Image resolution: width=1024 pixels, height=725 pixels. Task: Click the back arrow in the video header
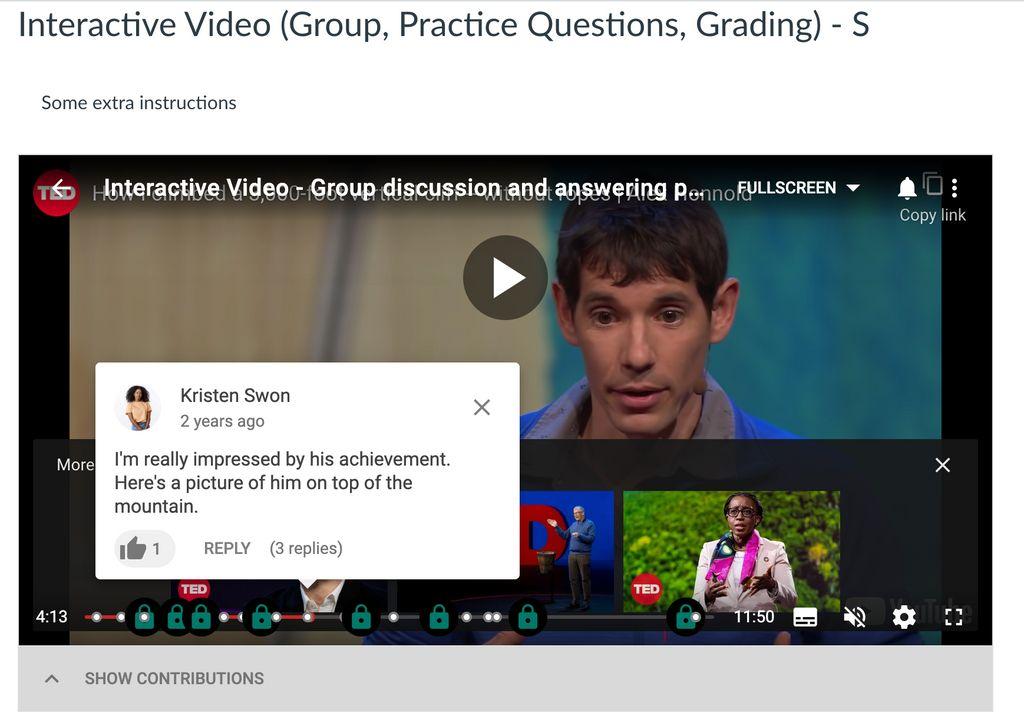[x=61, y=189]
